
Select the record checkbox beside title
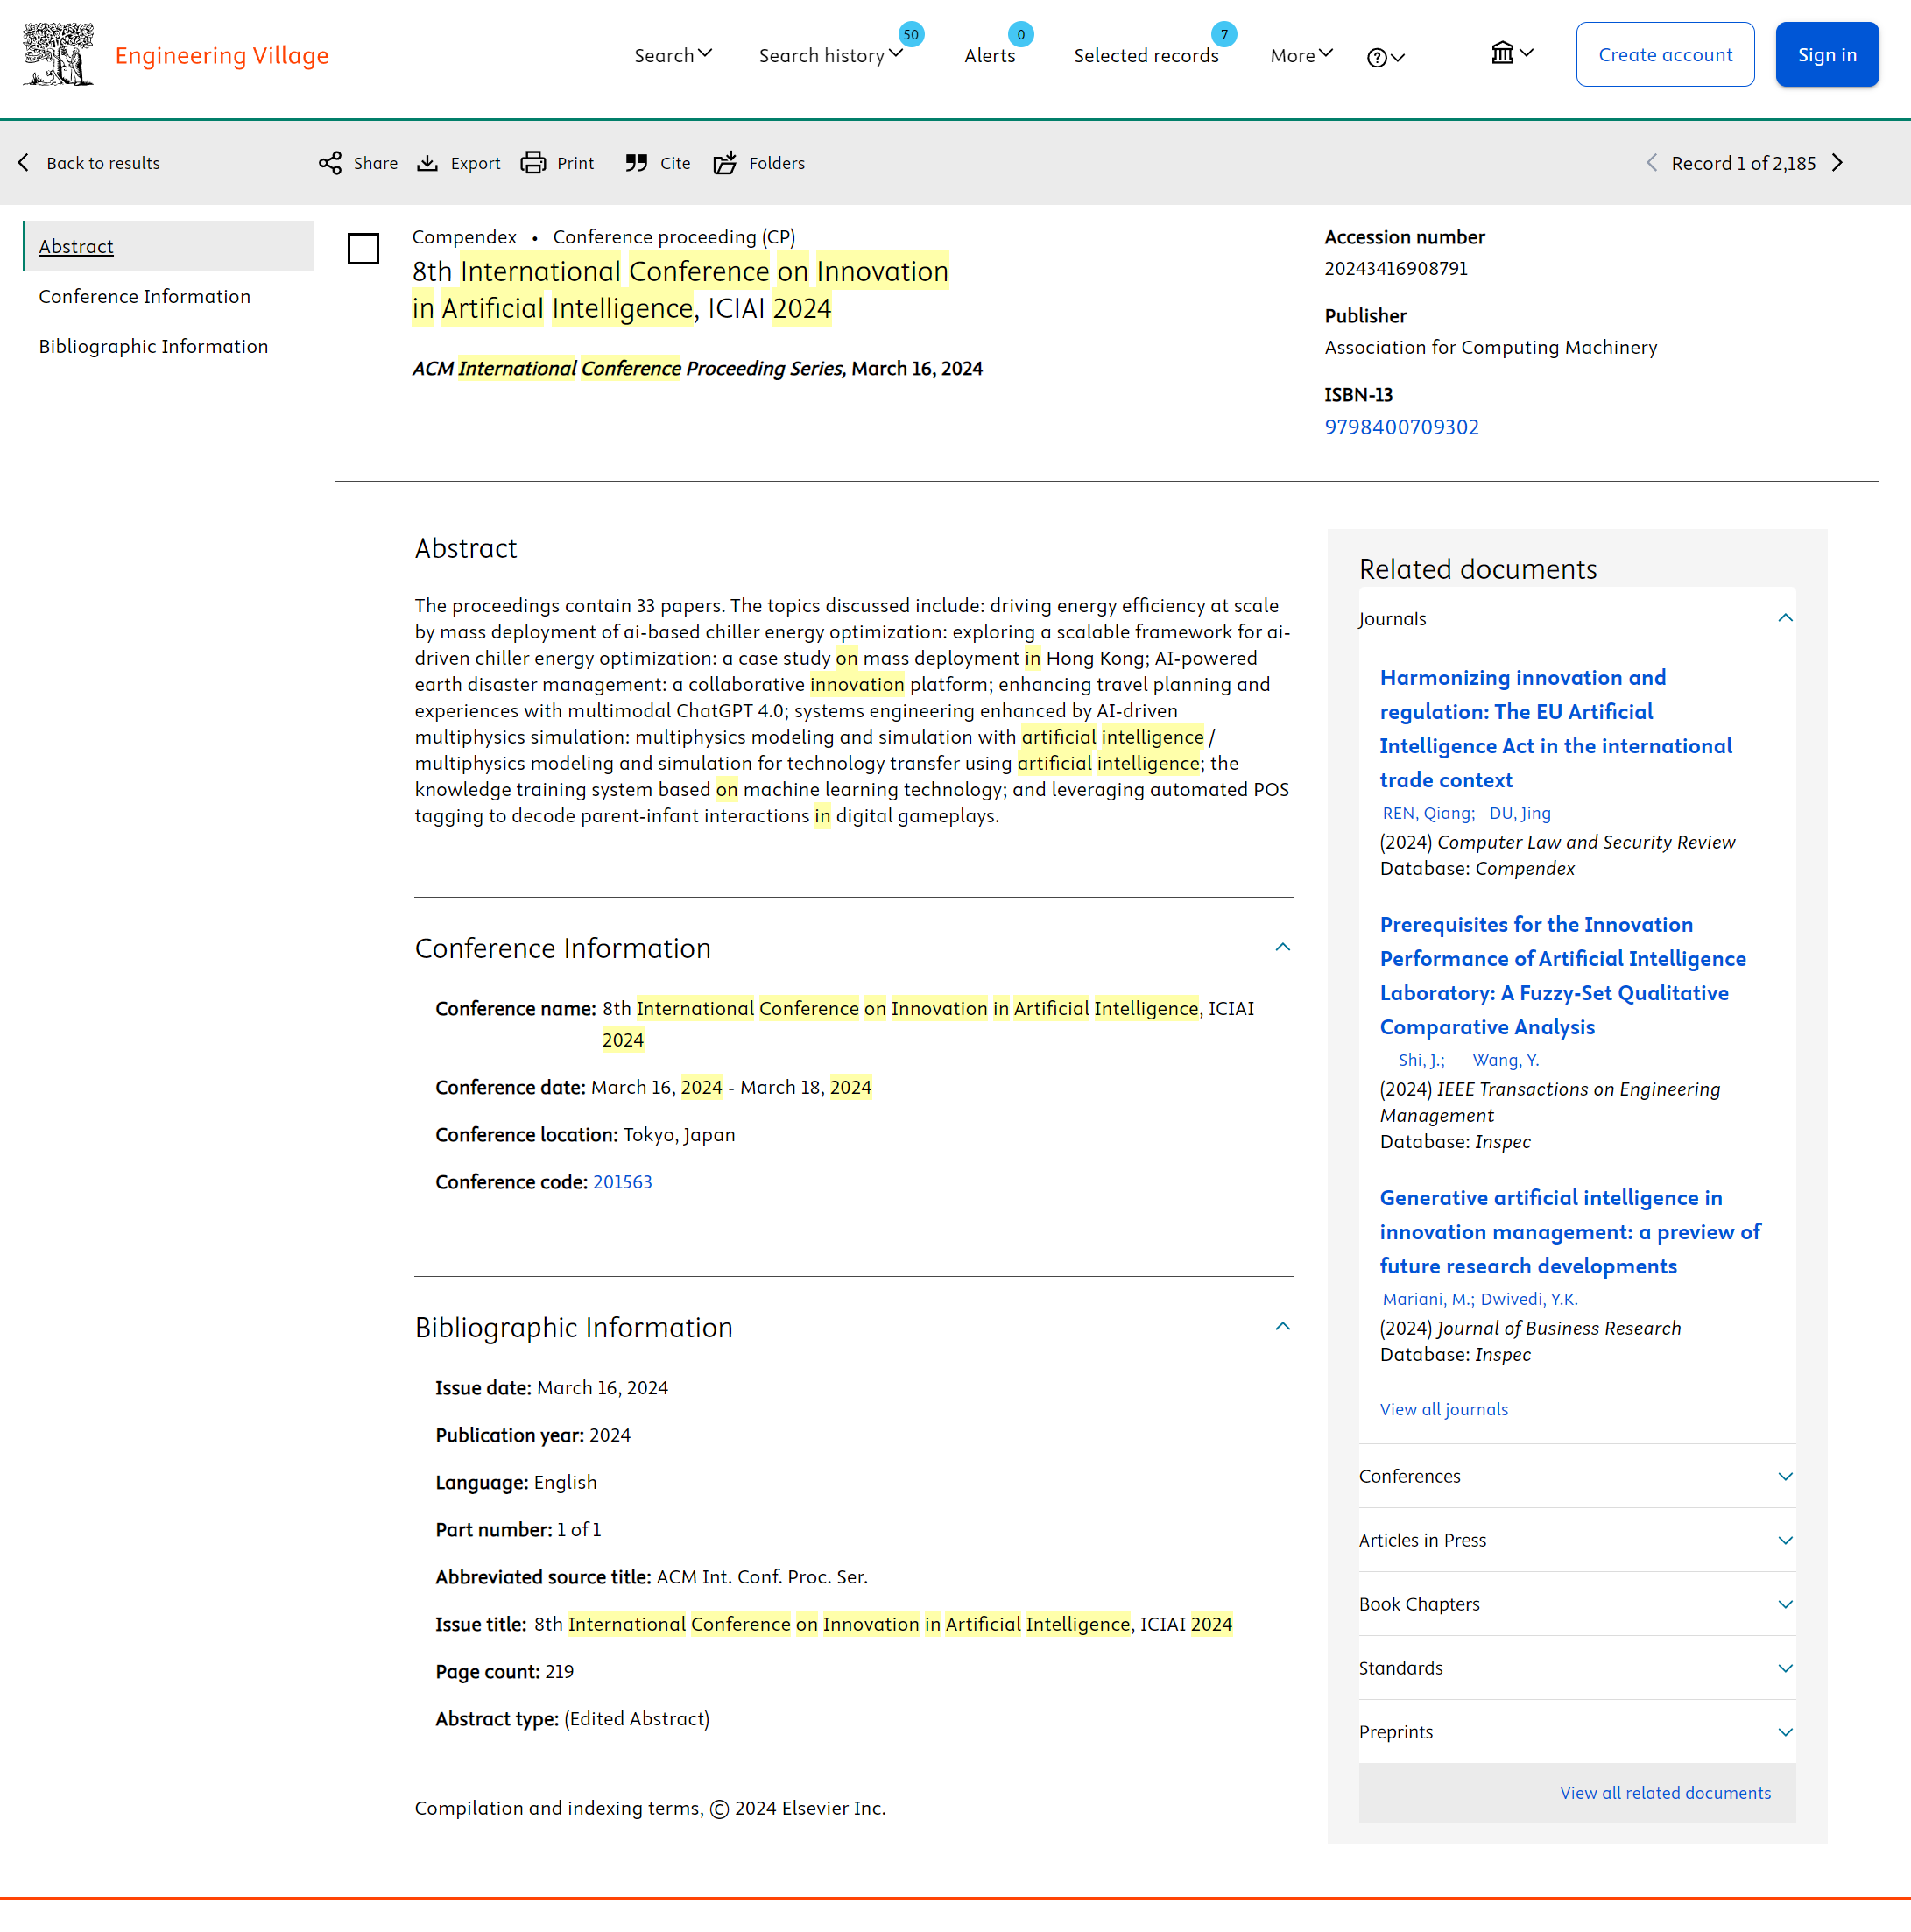[x=363, y=248]
